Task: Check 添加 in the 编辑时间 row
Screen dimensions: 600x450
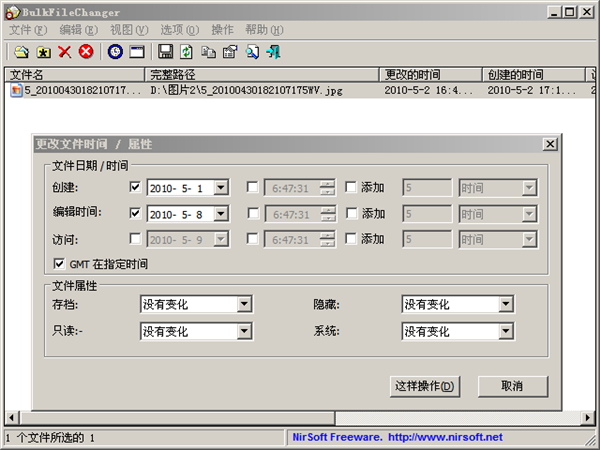Action: coord(351,213)
